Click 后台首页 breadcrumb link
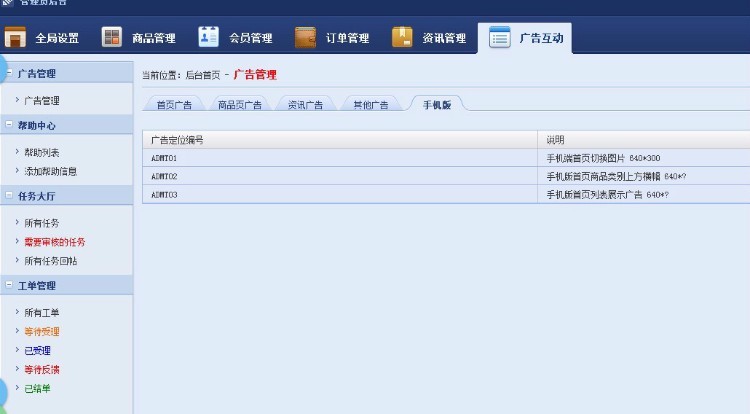The image size is (750, 414). click(203, 75)
